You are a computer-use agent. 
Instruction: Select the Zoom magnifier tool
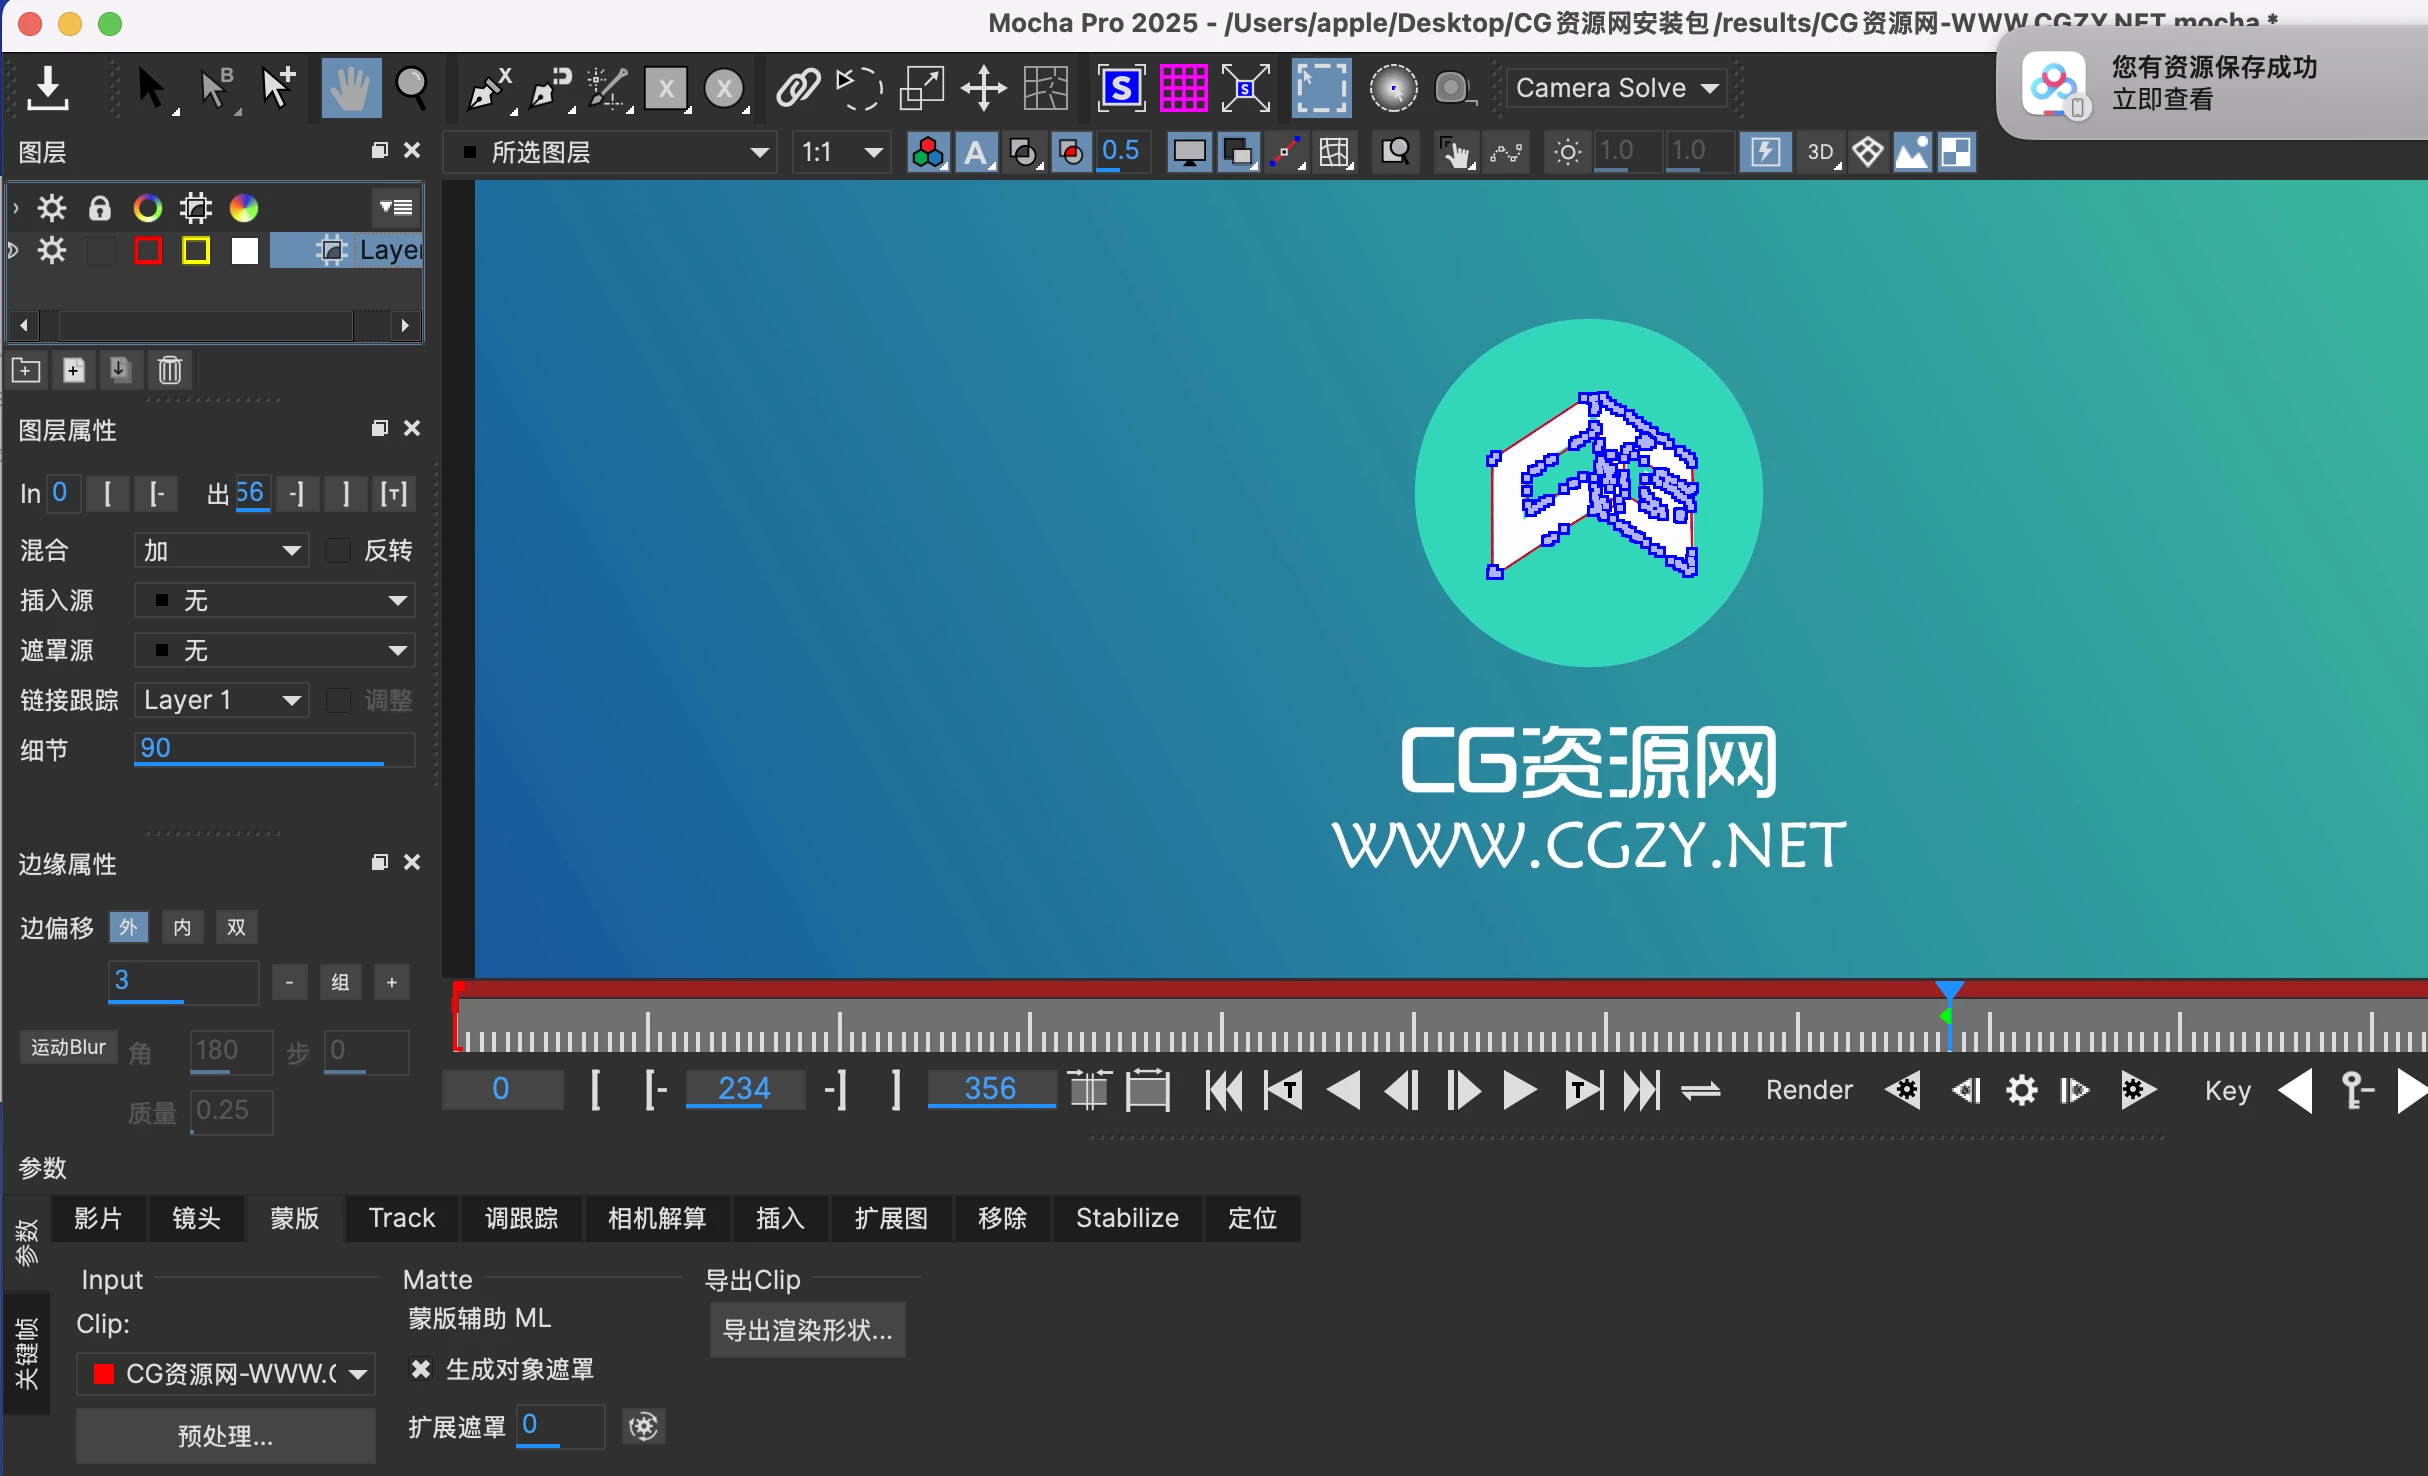click(413, 88)
